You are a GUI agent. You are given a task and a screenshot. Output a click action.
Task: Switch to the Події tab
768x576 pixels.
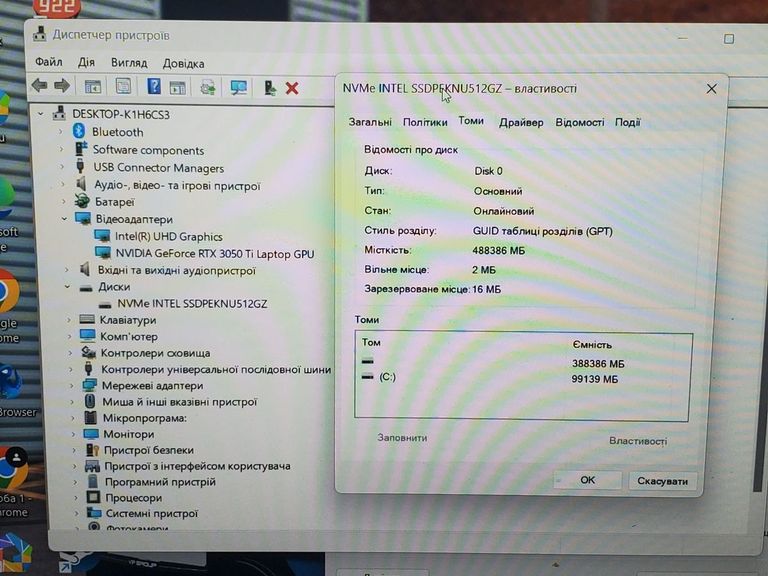click(627, 122)
